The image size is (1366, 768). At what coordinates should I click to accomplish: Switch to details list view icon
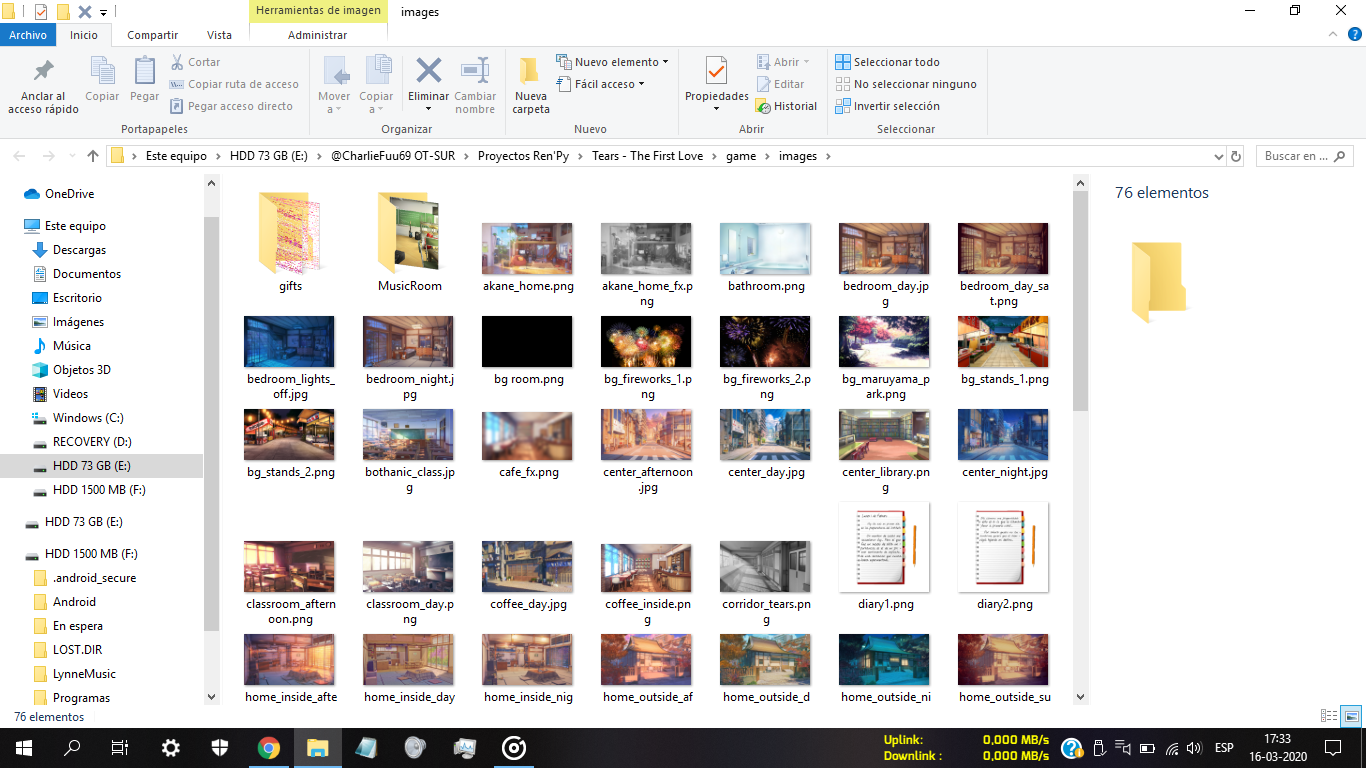[1329, 716]
